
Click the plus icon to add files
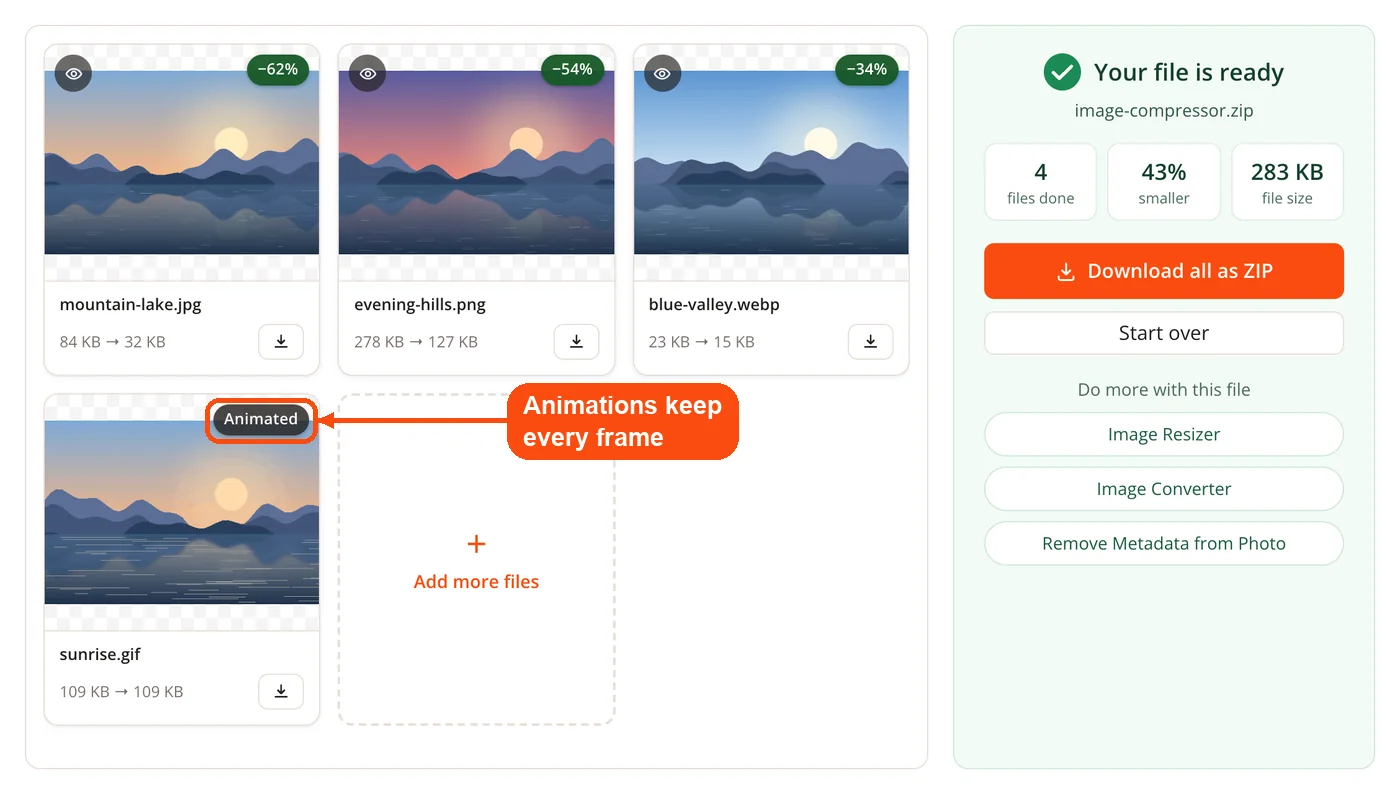pyautogui.click(x=476, y=544)
